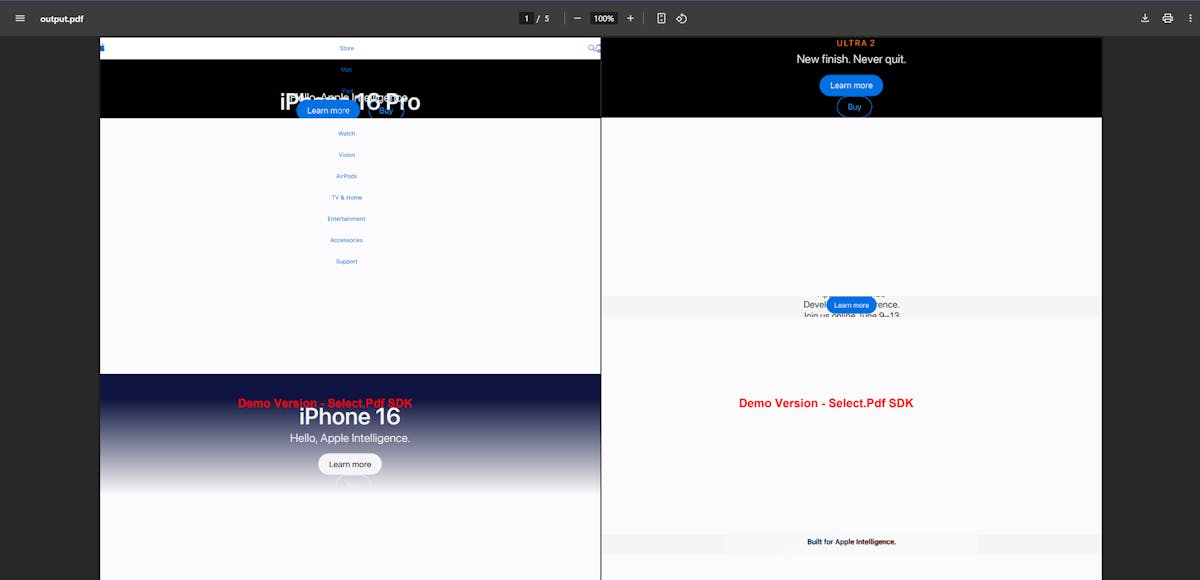Switch to fit-to-page view mode

(661, 18)
